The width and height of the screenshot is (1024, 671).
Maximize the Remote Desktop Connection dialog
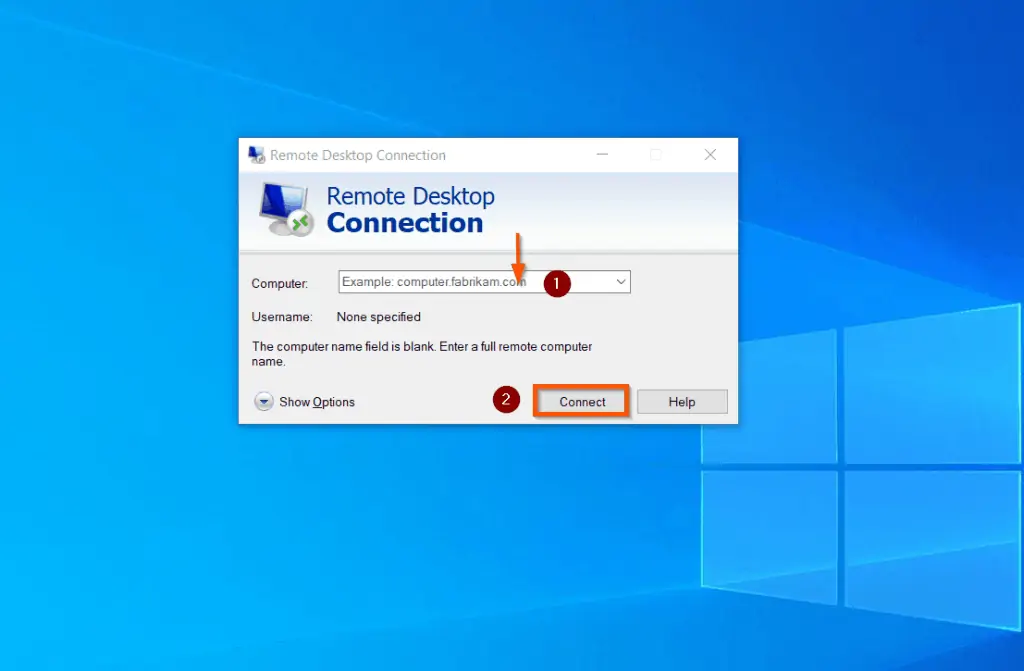tap(656, 155)
